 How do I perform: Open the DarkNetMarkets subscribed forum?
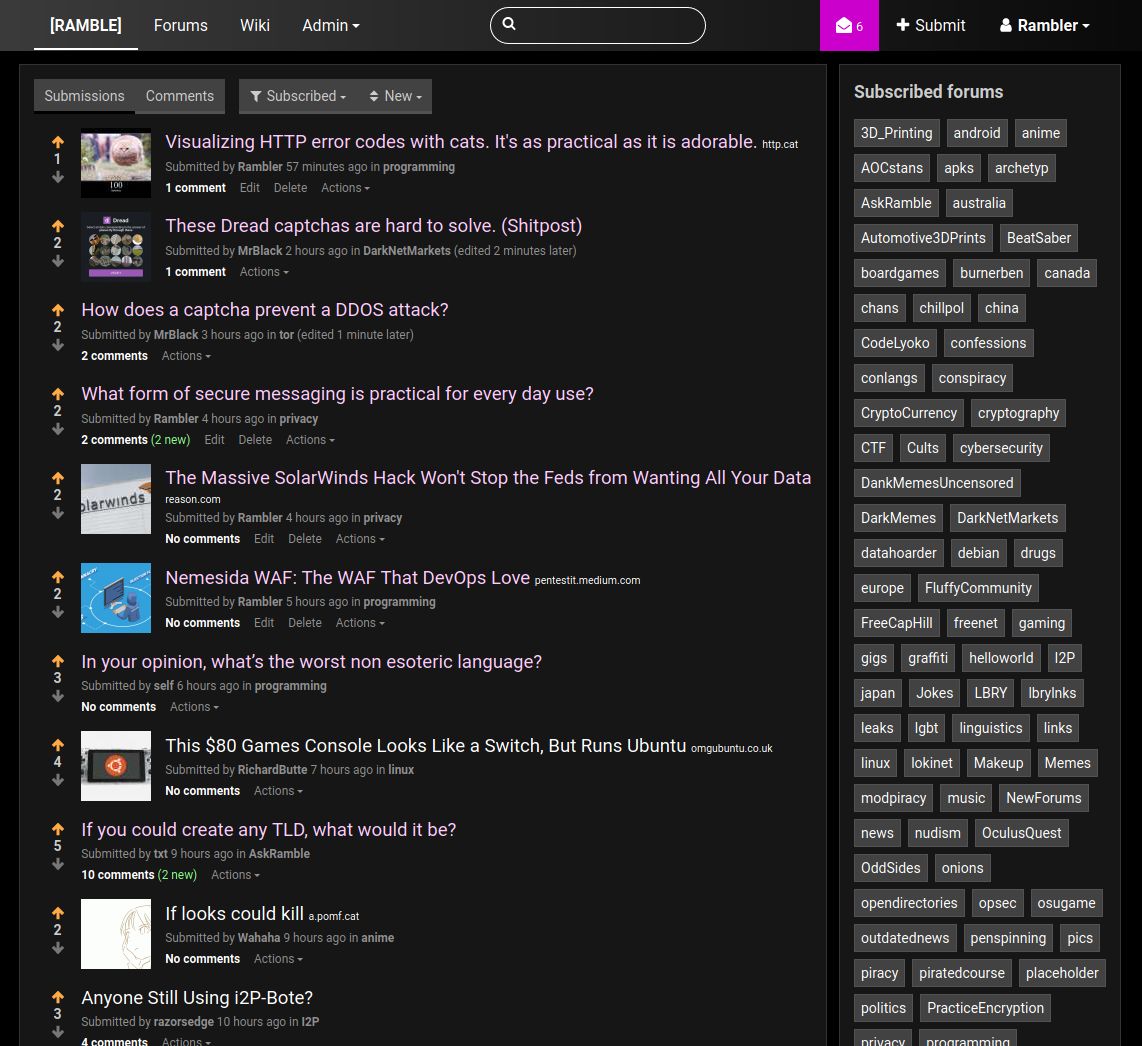[1007, 518]
